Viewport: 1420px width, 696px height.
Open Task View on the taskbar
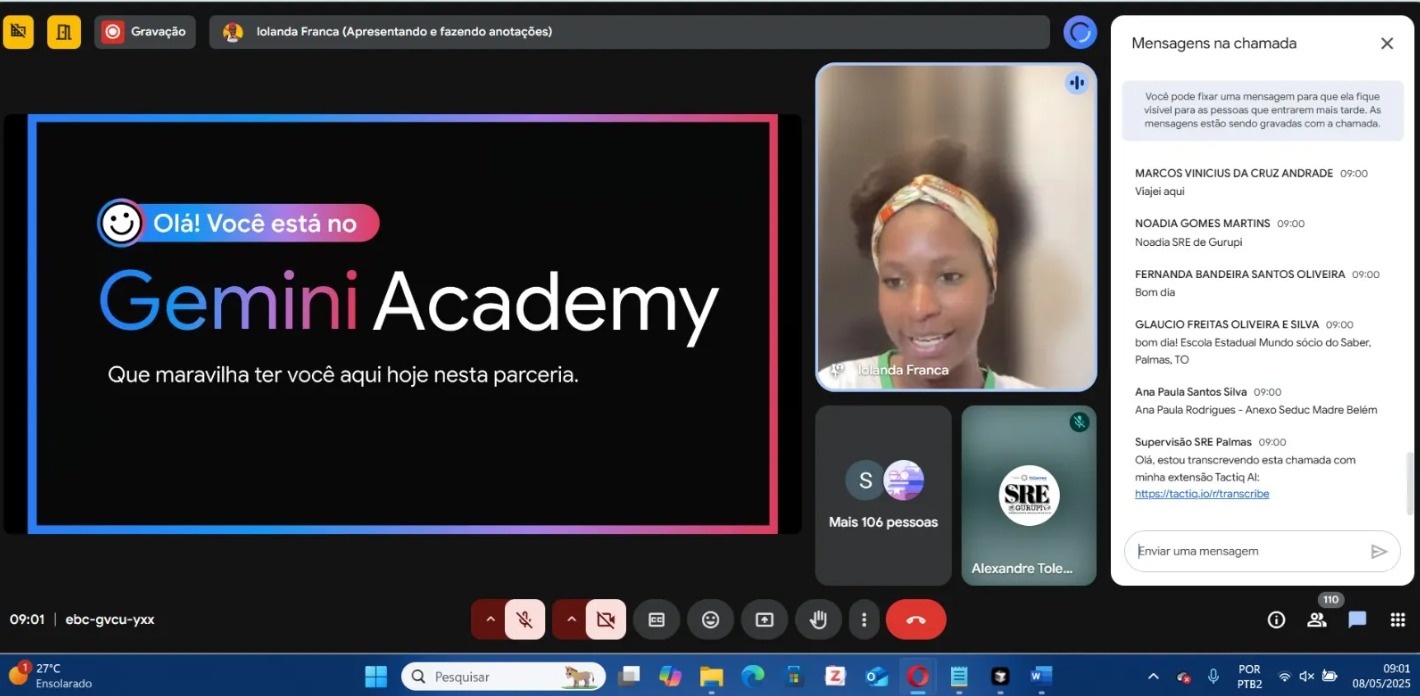click(629, 677)
